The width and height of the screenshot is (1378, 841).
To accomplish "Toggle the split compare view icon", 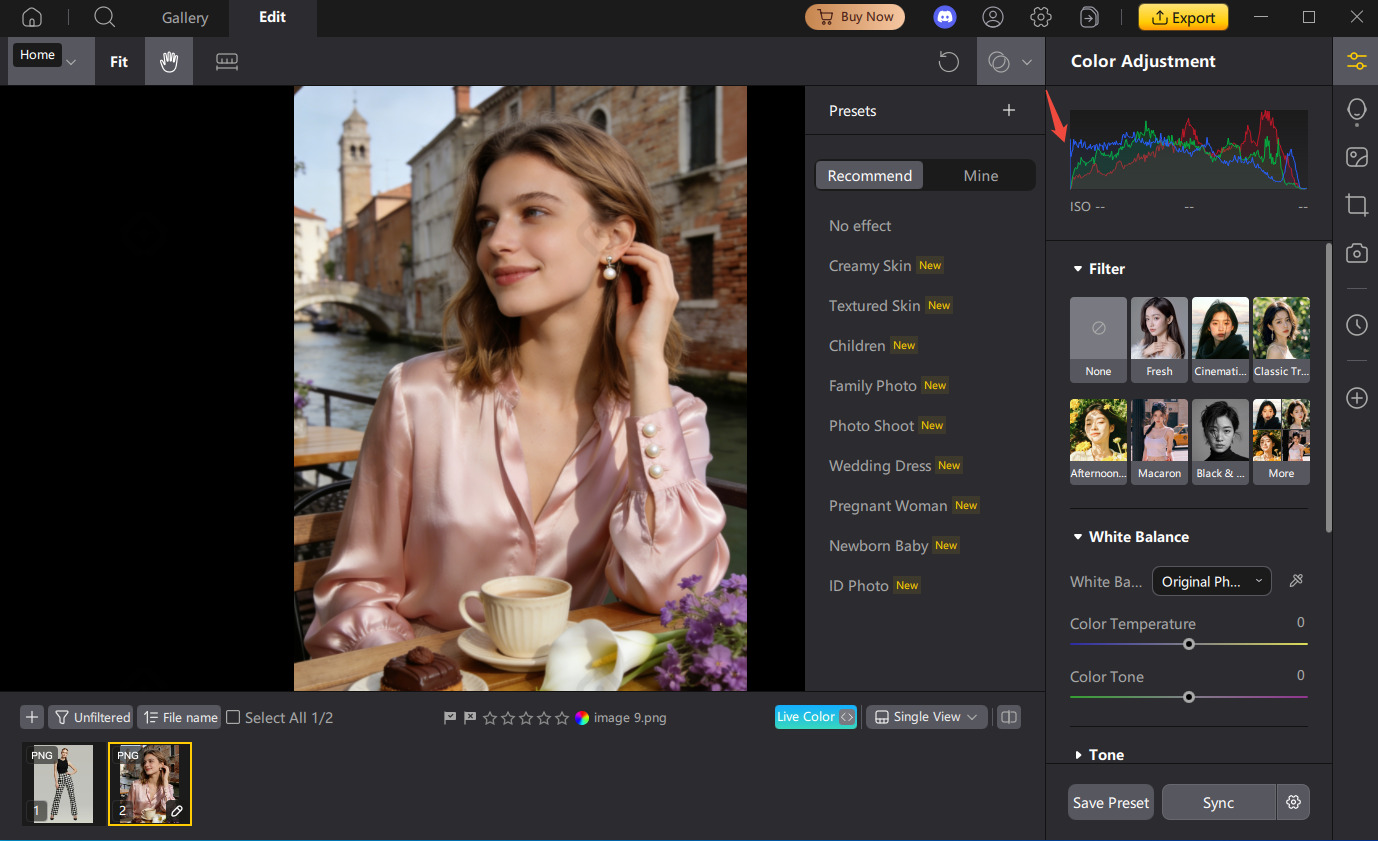I will (x=1009, y=717).
